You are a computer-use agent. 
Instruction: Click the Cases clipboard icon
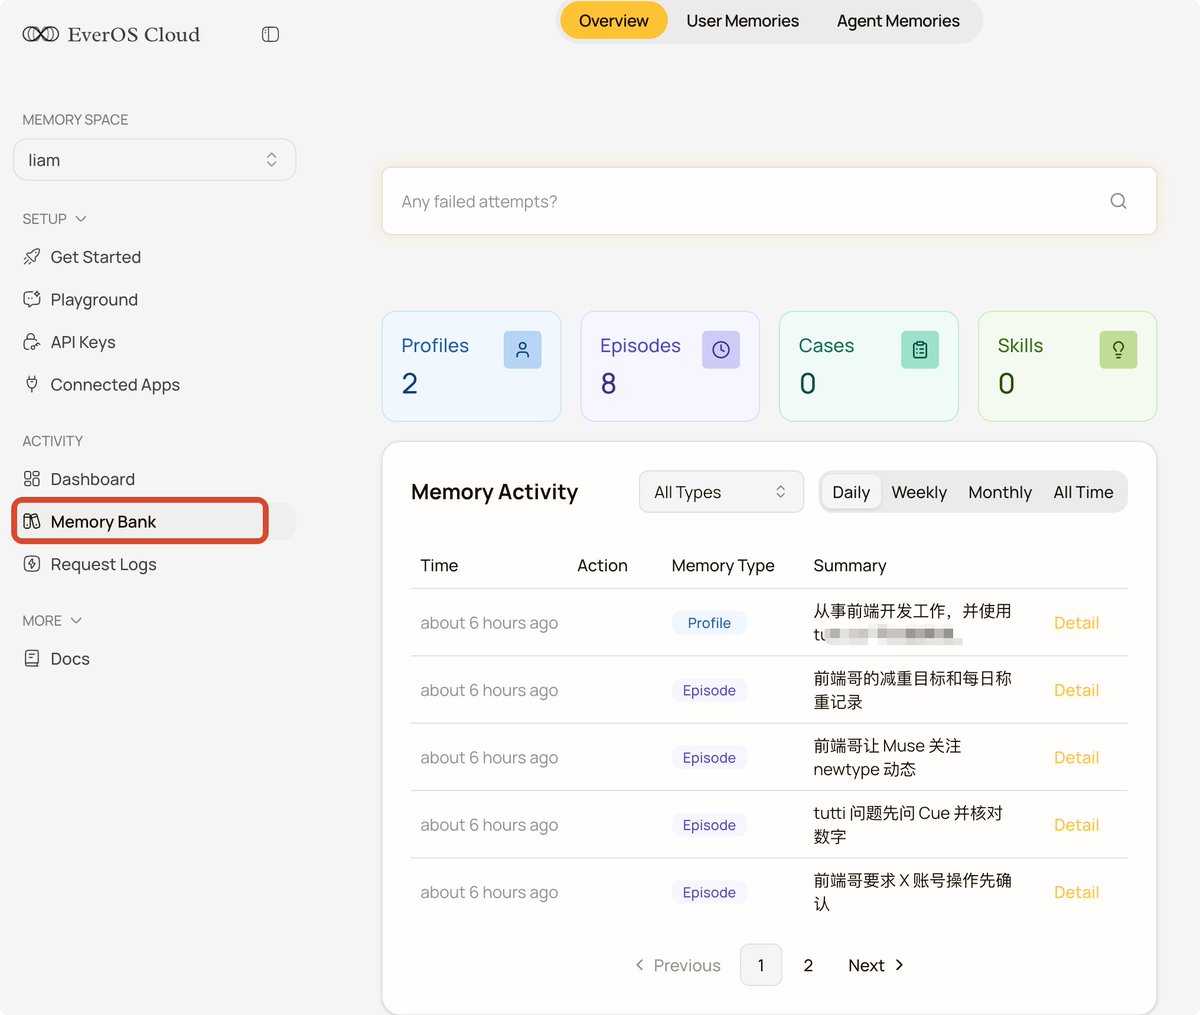[x=920, y=350]
